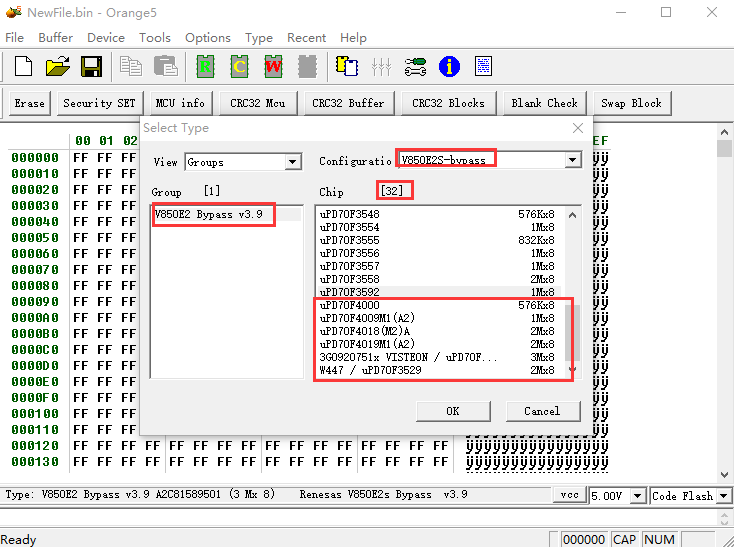The width and height of the screenshot is (734, 547).
Task: Click the vcc button in status bar
Action: pos(570,495)
